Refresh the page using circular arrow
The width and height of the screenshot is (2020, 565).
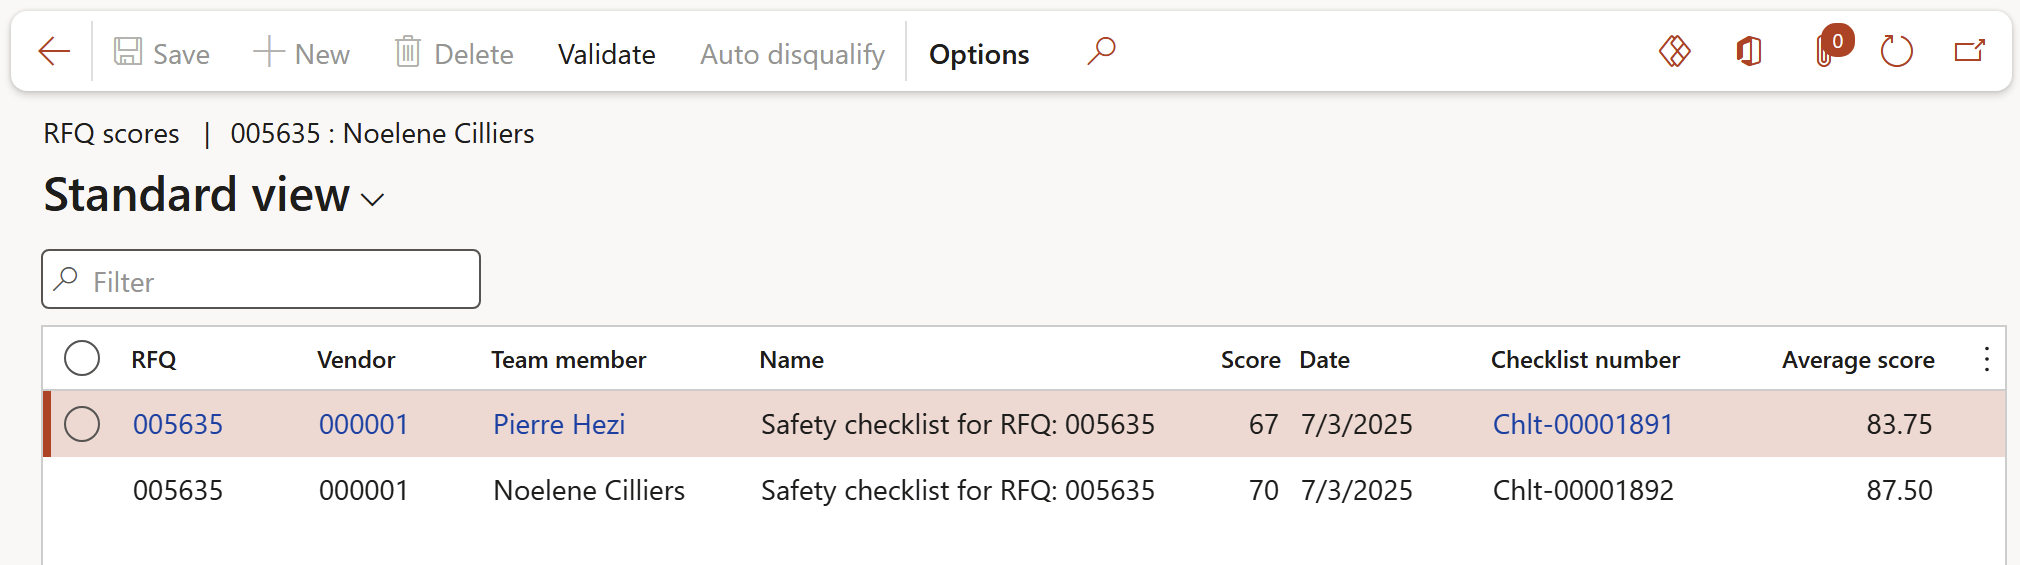click(x=1896, y=51)
